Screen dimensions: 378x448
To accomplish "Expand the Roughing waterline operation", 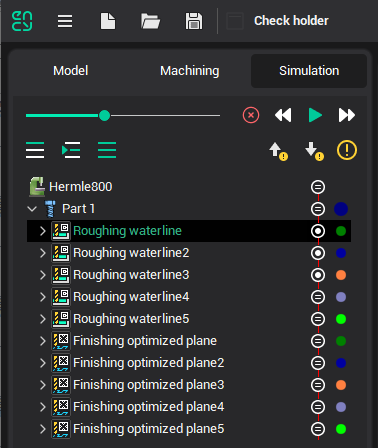I will (x=43, y=231).
